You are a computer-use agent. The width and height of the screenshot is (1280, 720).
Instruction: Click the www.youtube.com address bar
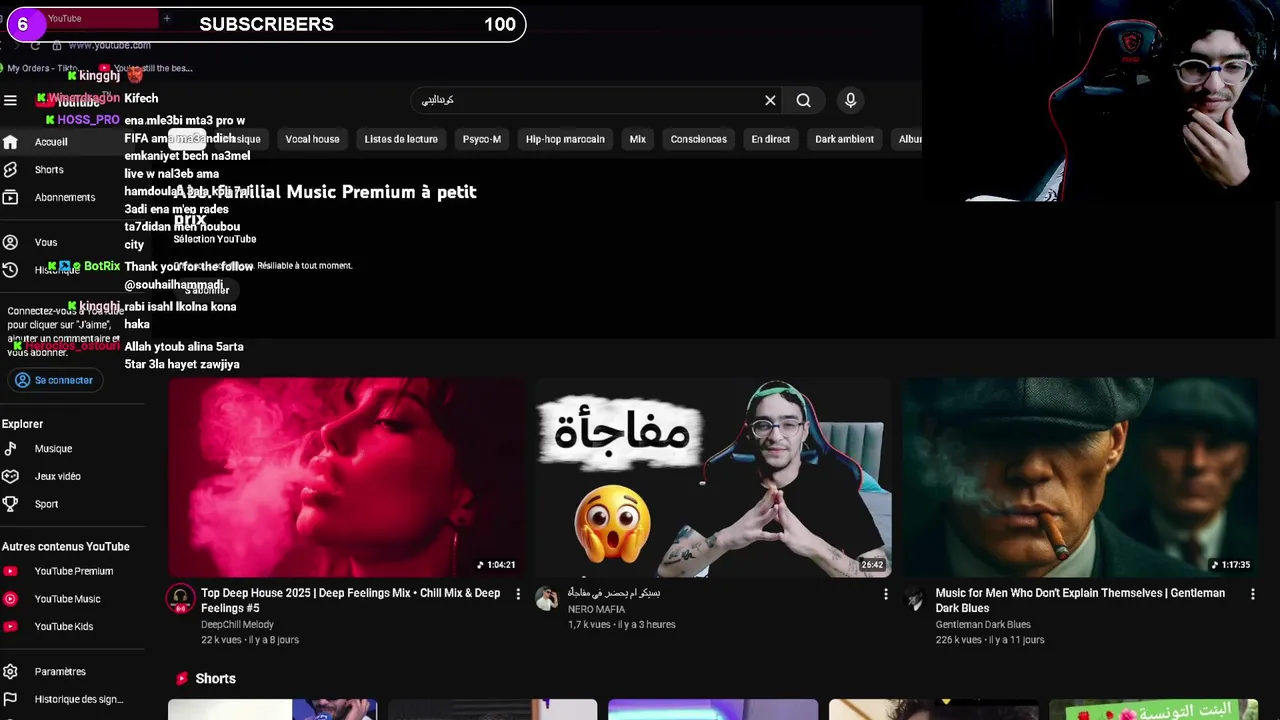[x=109, y=45]
